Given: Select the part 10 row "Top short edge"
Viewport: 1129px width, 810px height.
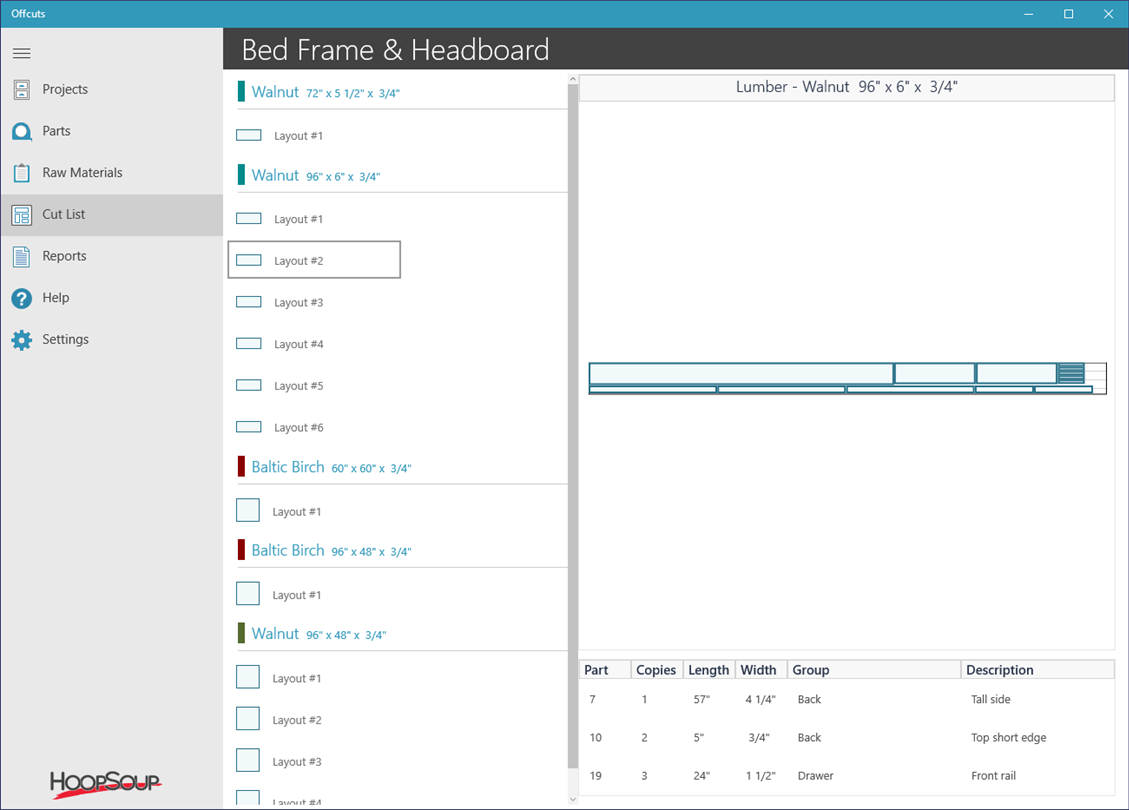Looking at the screenshot, I should point(847,737).
